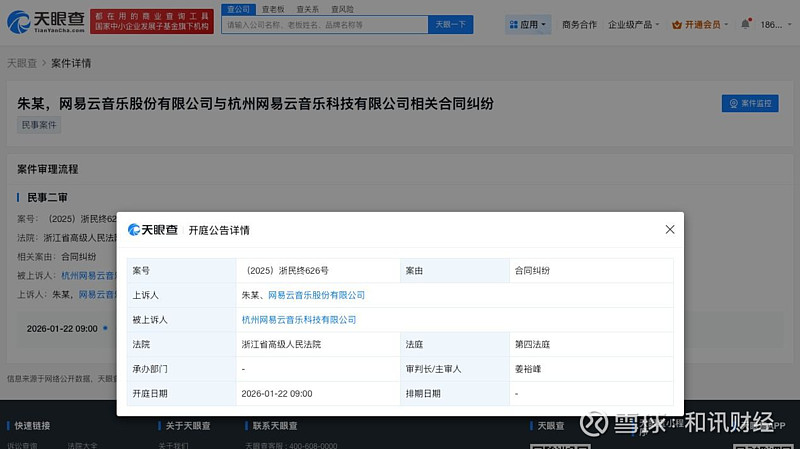The width and height of the screenshot is (800, 449).
Task: Open the 商务合作 link
Action: pos(579,24)
